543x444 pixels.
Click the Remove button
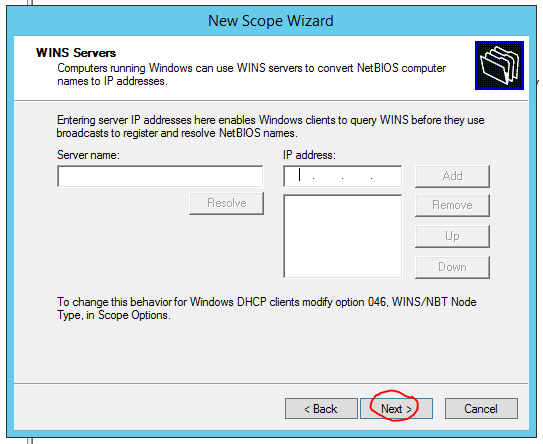[452, 205]
